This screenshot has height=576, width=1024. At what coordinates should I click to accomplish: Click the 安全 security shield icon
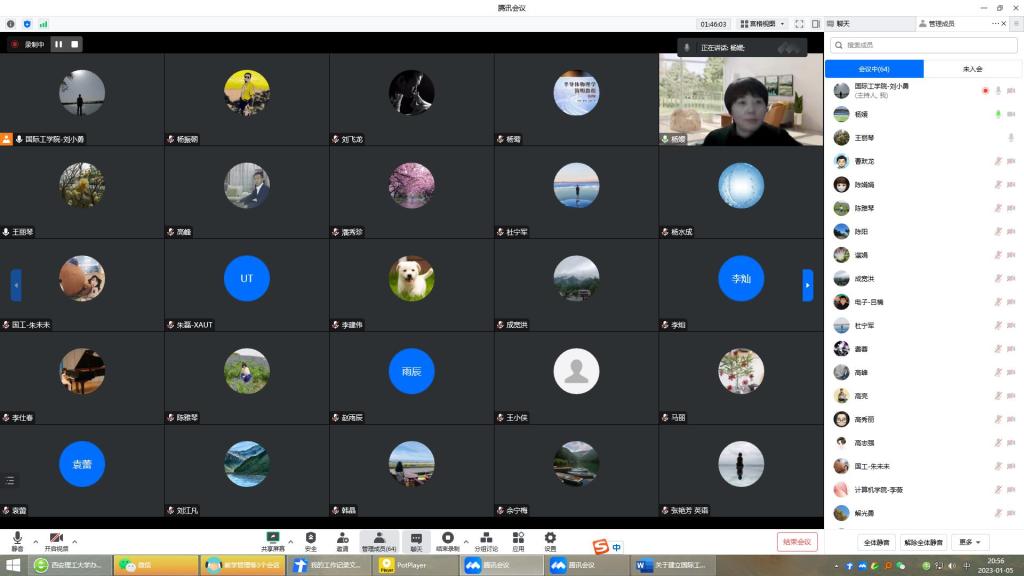tap(310, 538)
